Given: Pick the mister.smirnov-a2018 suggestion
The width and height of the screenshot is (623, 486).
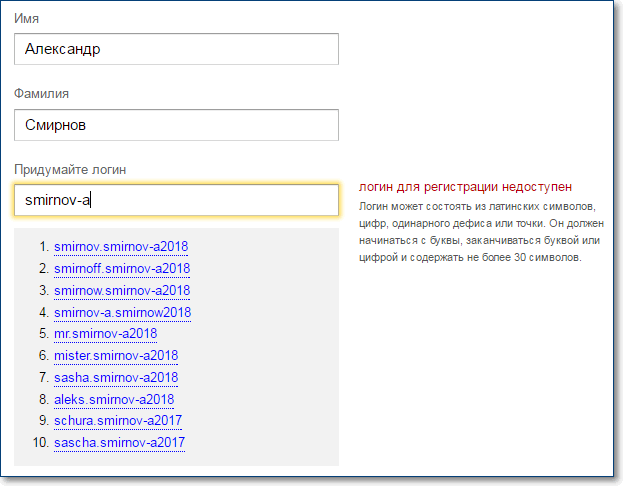Looking at the screenshot, I should pos(116,355).
